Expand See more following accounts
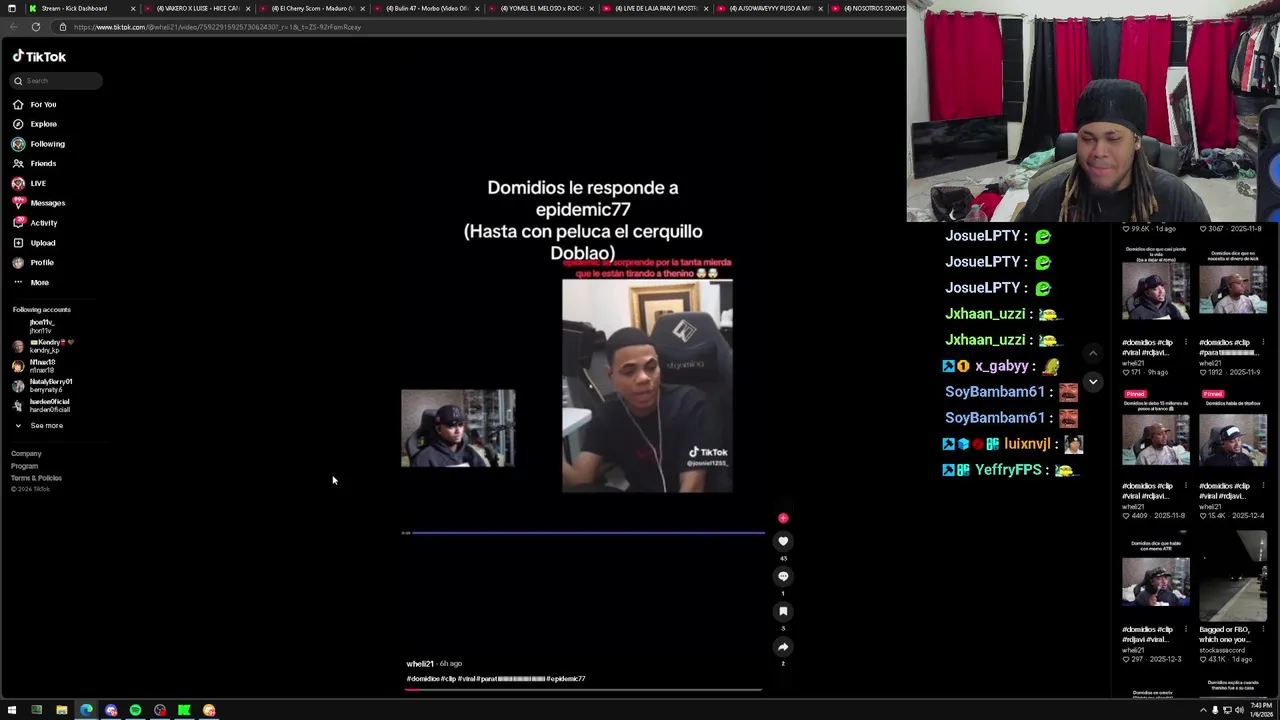The height and width of the screenshot is (720, 1280). pos(46,426)
